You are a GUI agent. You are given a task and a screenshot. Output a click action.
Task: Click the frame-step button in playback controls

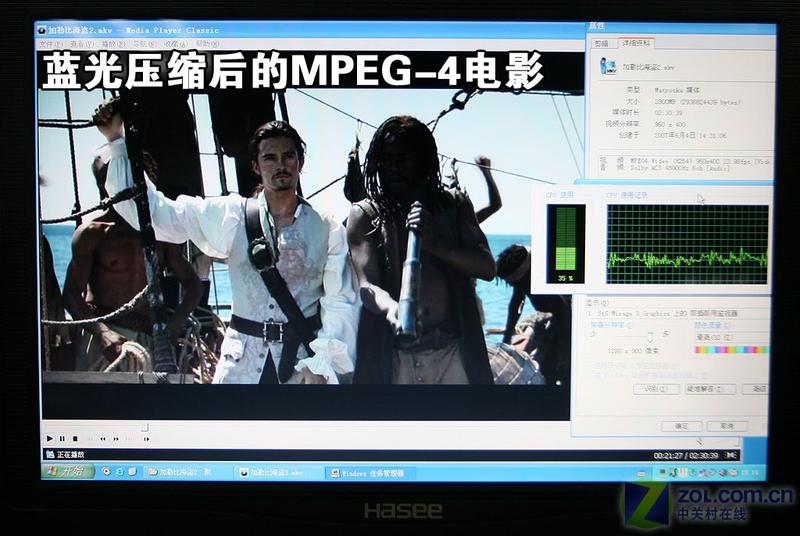click(147, 439)
